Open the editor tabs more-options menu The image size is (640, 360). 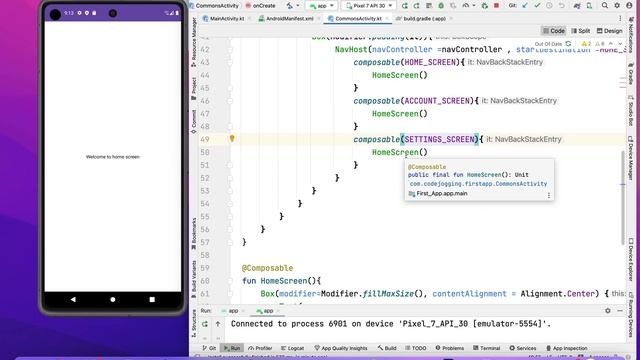pyautogui.click(x=620, y=18)
